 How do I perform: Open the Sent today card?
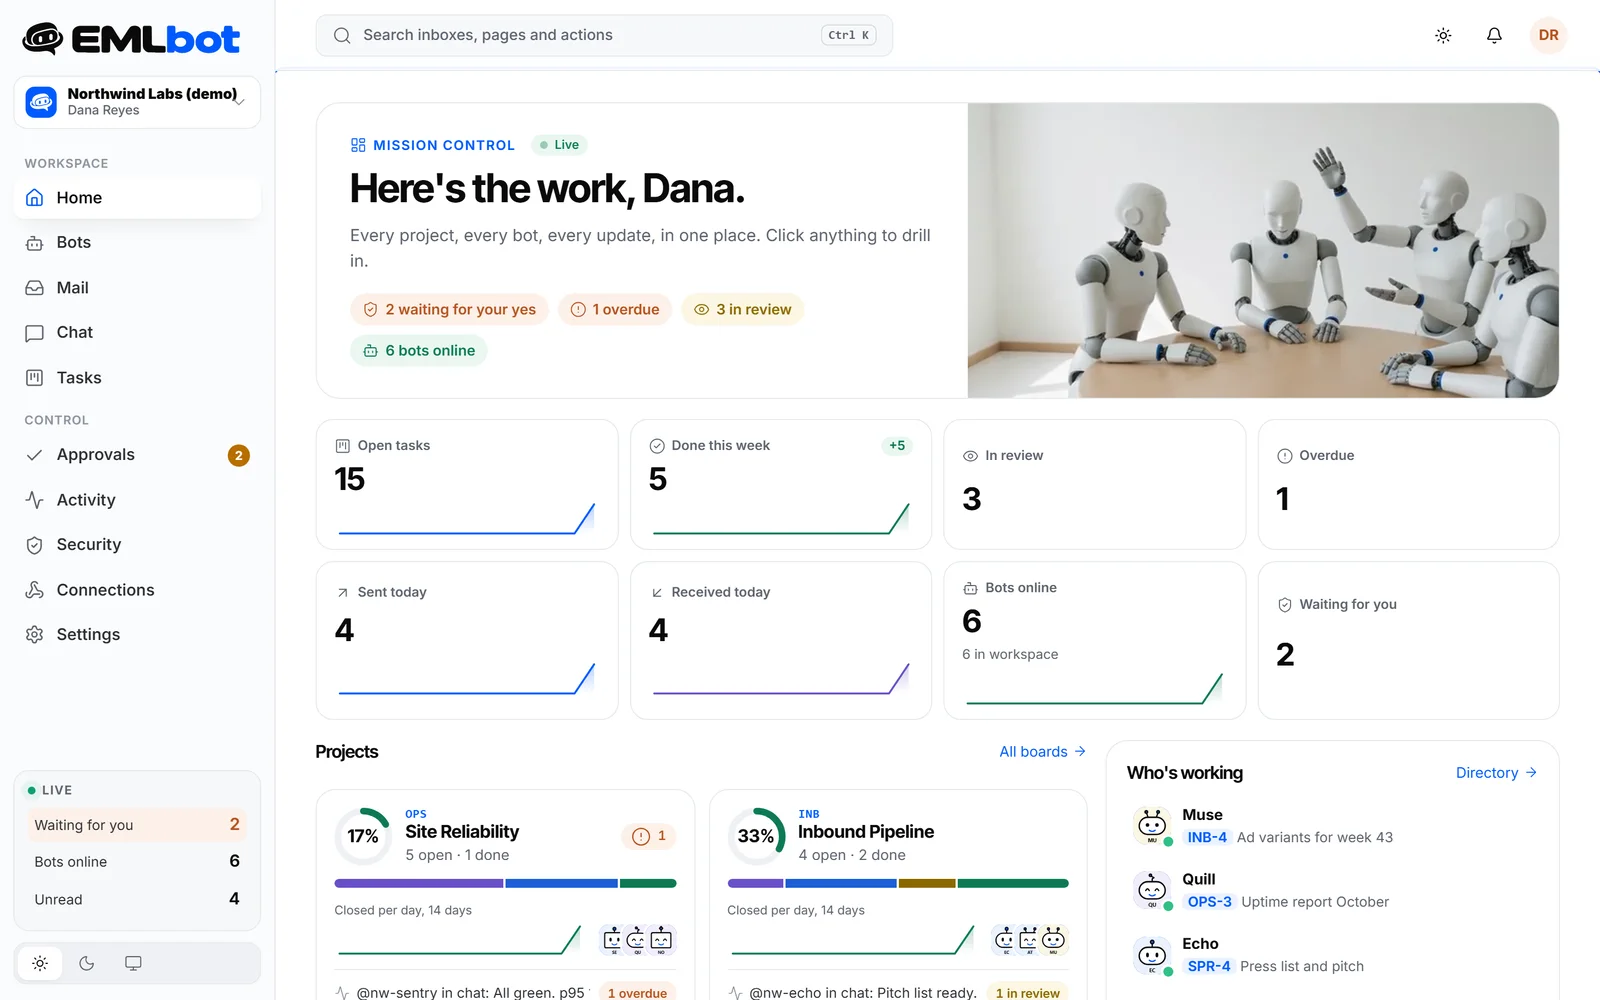click(x=467, y=640)
